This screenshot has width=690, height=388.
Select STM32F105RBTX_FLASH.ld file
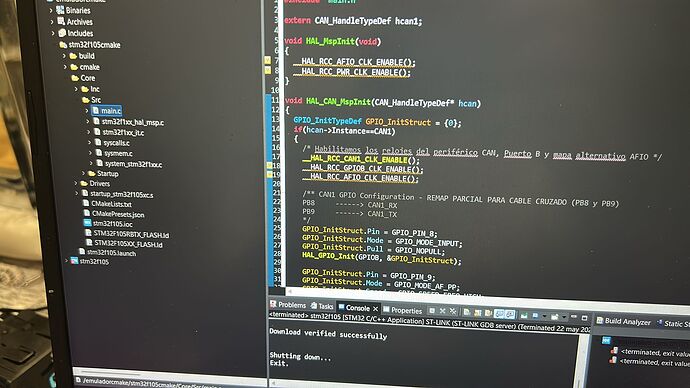coord(127,234)
